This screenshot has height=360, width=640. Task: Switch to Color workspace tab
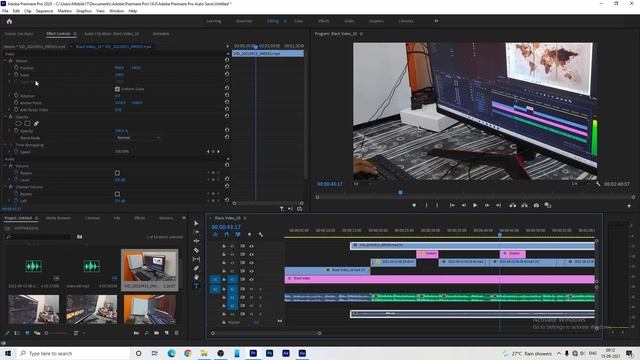pyautogui.click(x=298, y=21)
